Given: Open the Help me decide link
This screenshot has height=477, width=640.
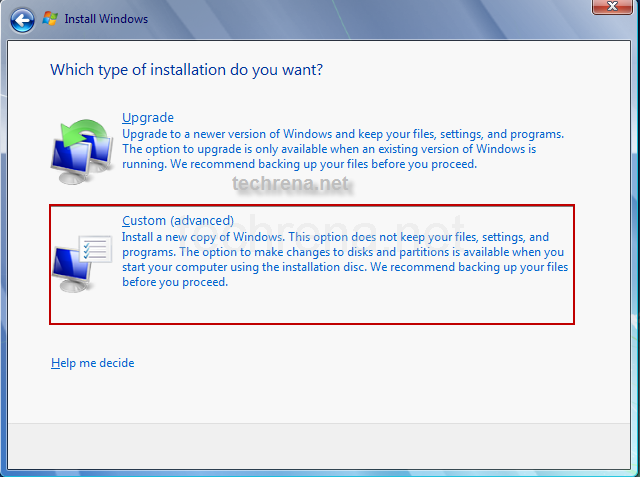Looking at the screenshot, I should click(93, 363).
